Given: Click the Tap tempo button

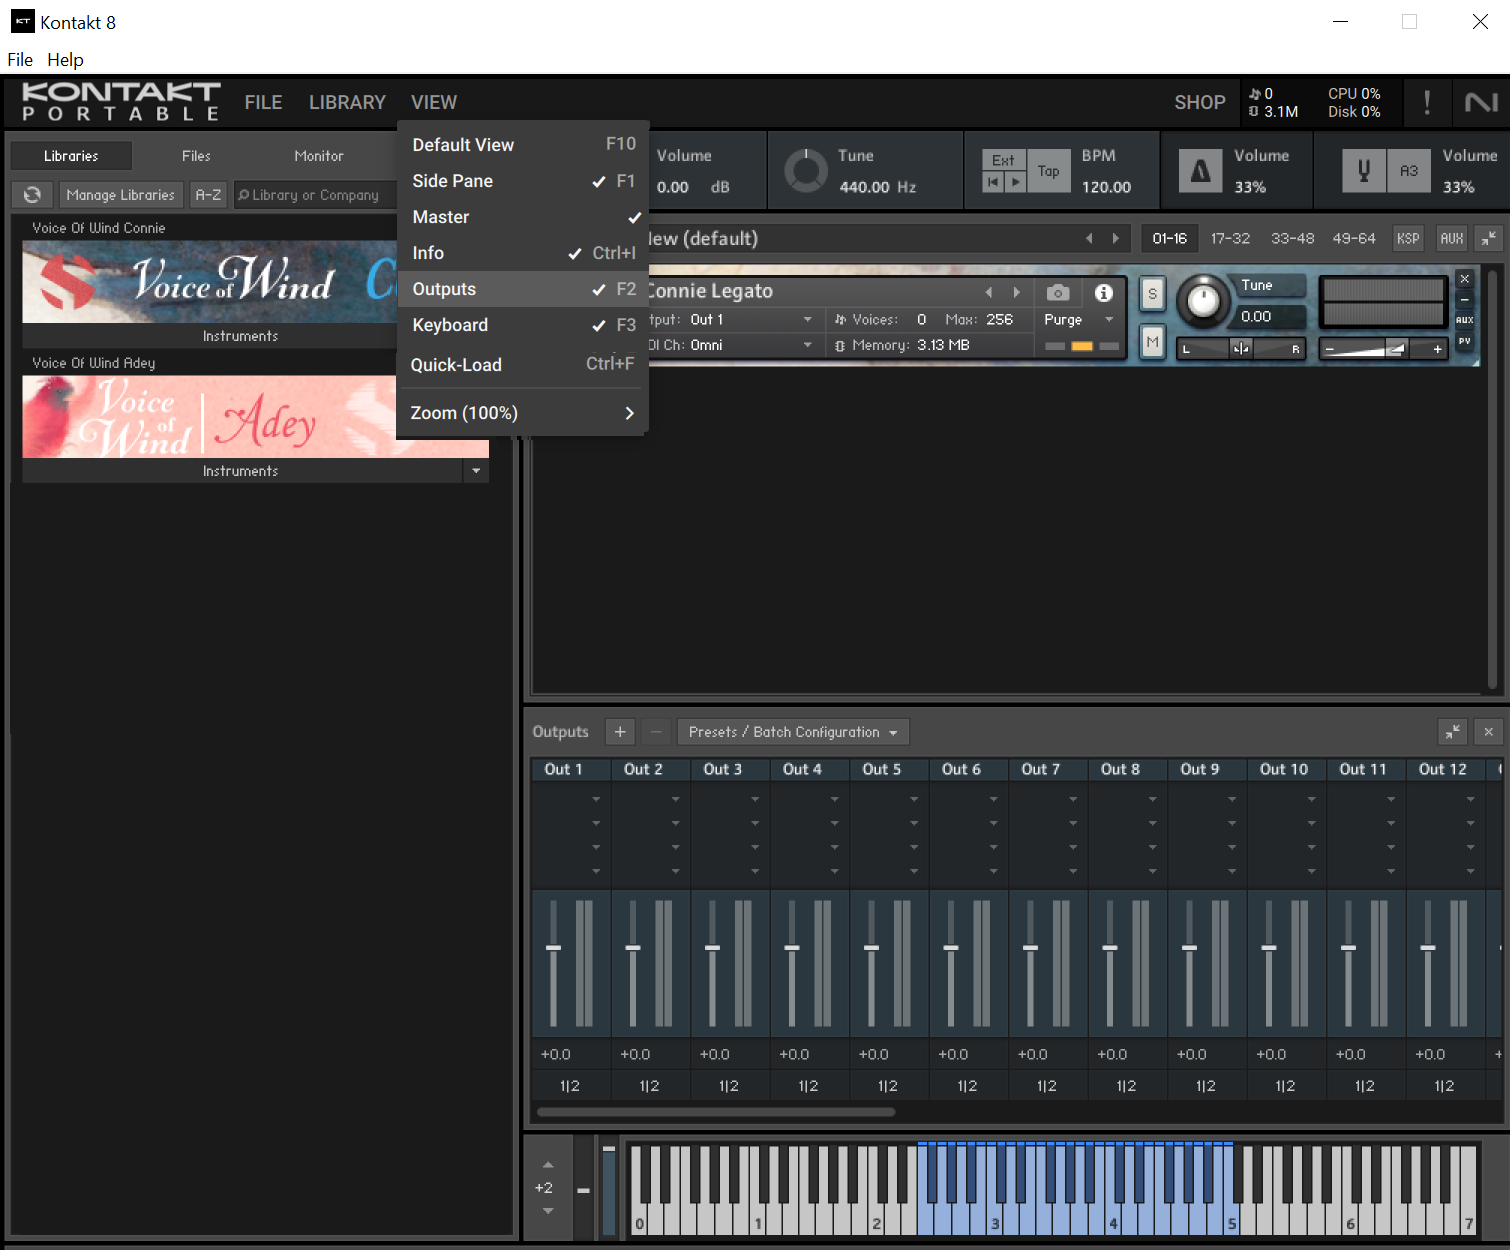Looking at the screenshot, I should click(1048, 171).
